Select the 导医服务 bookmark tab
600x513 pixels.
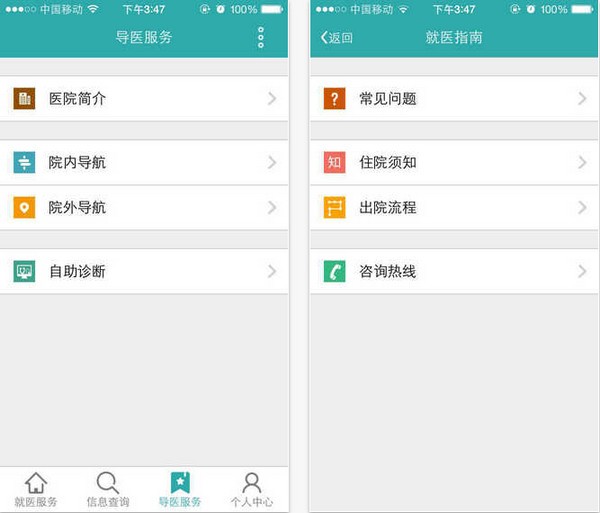pos(180,490)
